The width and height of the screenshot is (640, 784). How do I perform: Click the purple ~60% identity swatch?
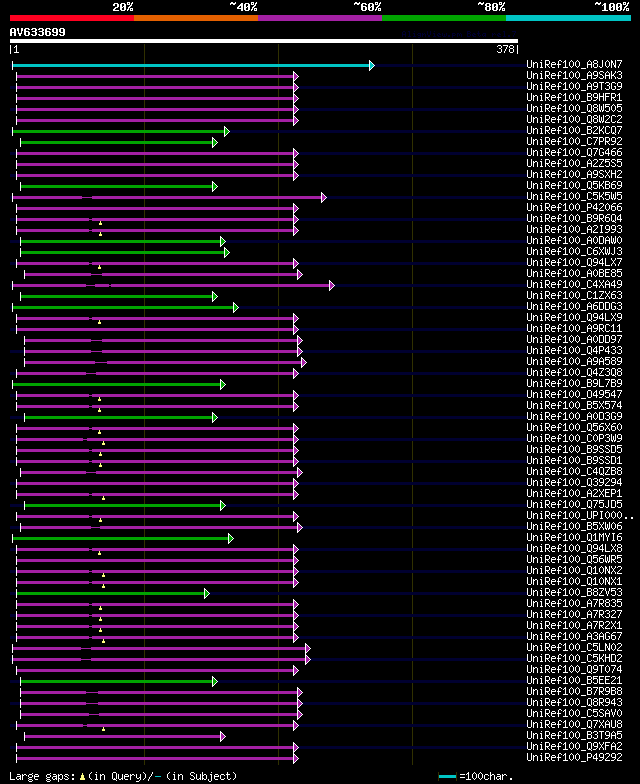click(320, 18)
